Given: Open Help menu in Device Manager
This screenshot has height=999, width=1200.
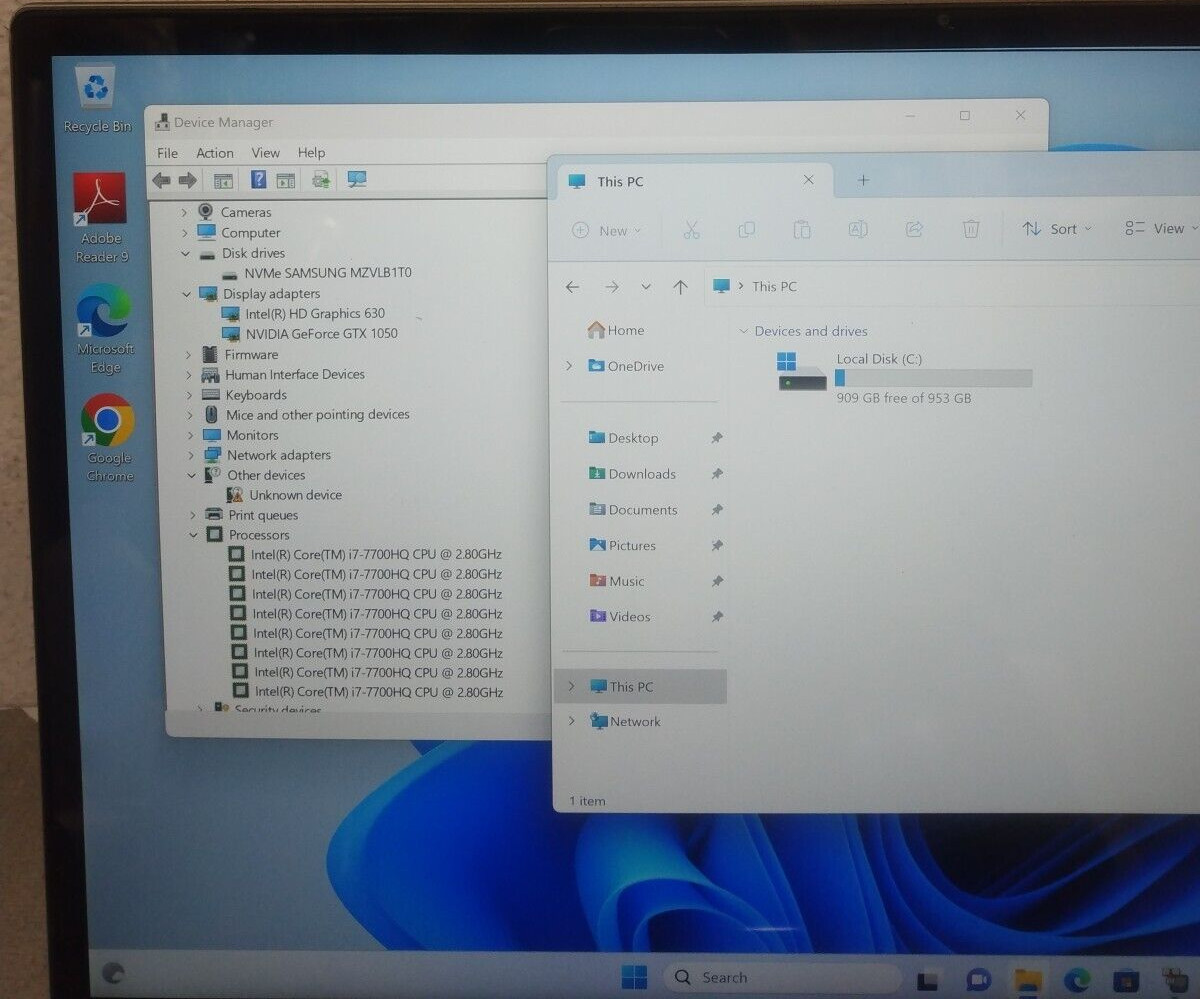Looking at the screenshot, I should pyautogui.click(x=311, y=153).
